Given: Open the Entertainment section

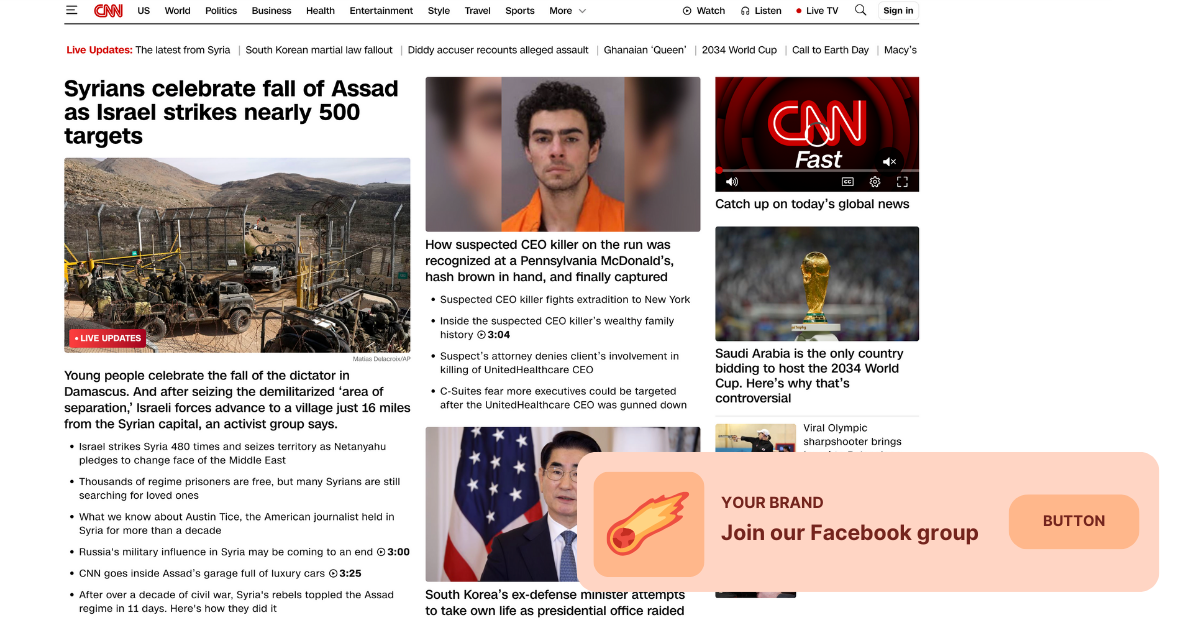Looking at the screenshot, I should click(x=381, y=11).
